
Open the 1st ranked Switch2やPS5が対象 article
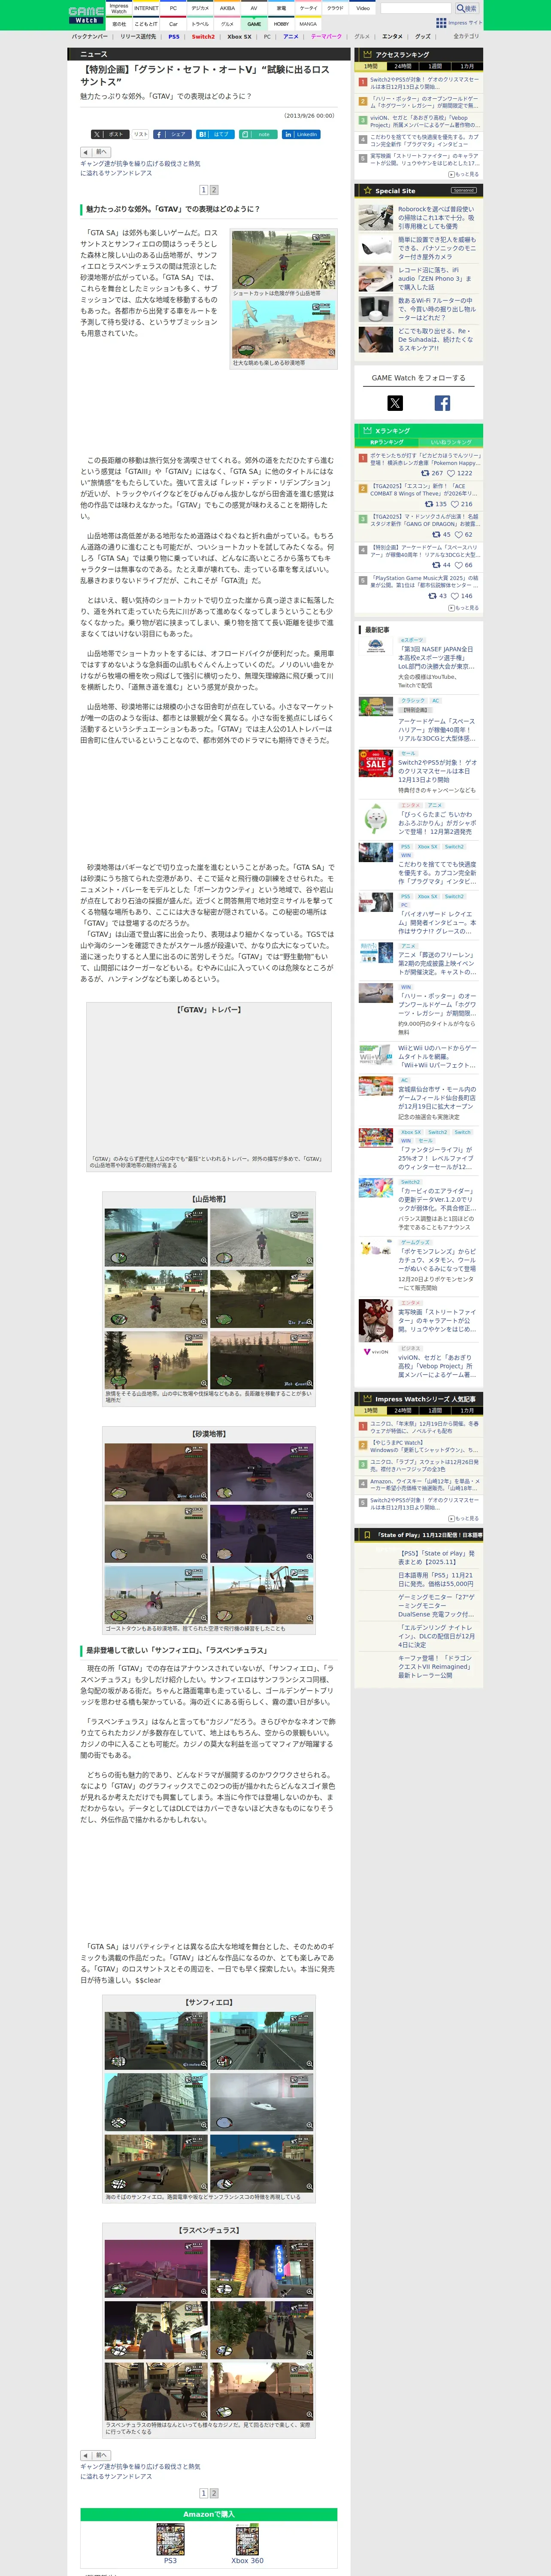point(424,83)
